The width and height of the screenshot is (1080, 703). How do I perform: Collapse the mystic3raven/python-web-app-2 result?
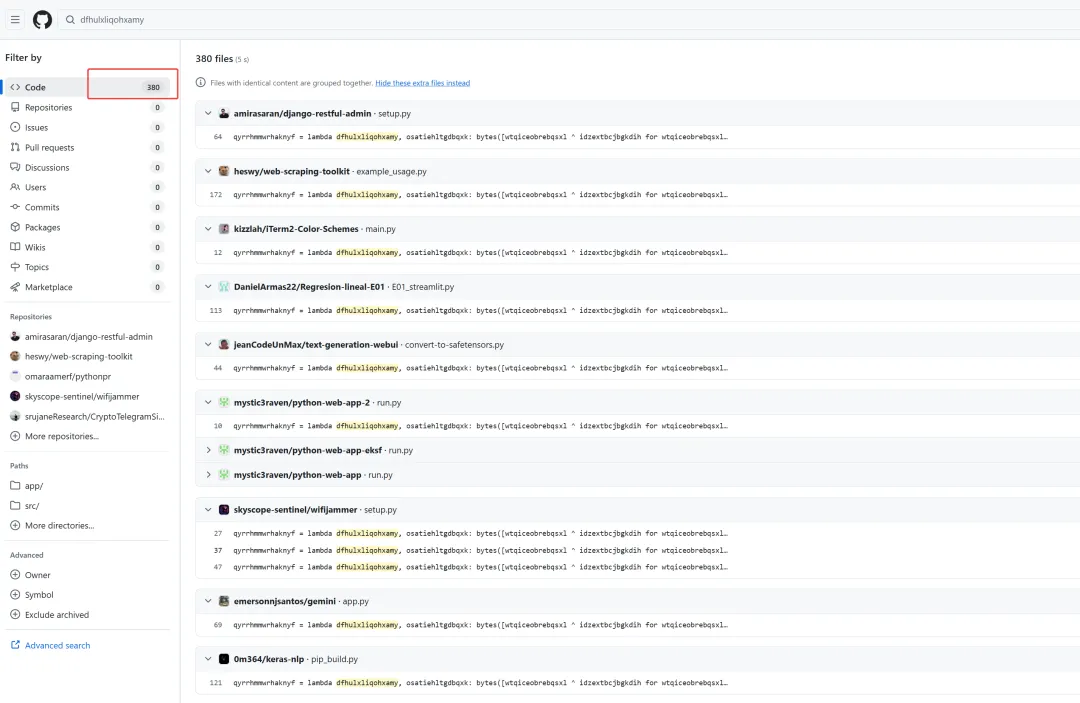click(x=208, y=403)
